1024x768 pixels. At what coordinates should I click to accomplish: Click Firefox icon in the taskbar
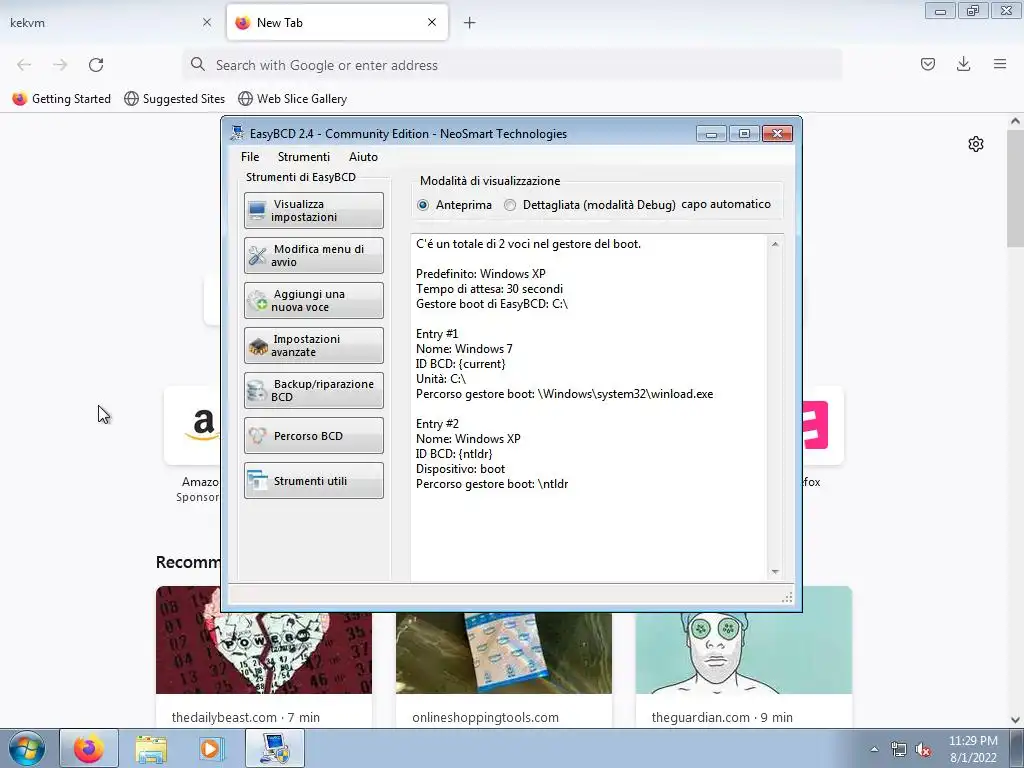(x=89, y=748)
